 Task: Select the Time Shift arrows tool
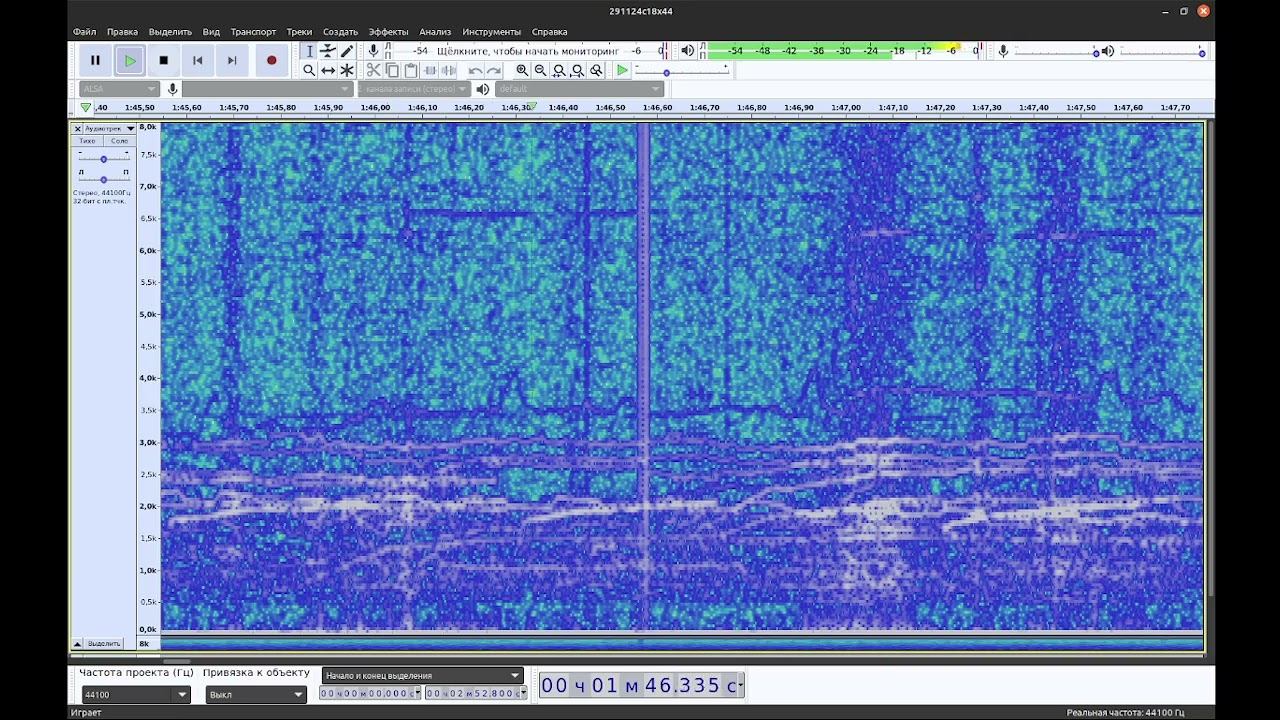coord(328,70)
